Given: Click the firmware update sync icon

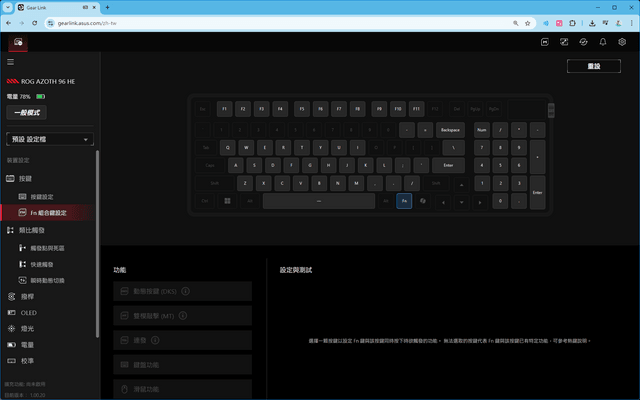Looking at the screenshot, I should pyautogui.click(x=583, y=42).
